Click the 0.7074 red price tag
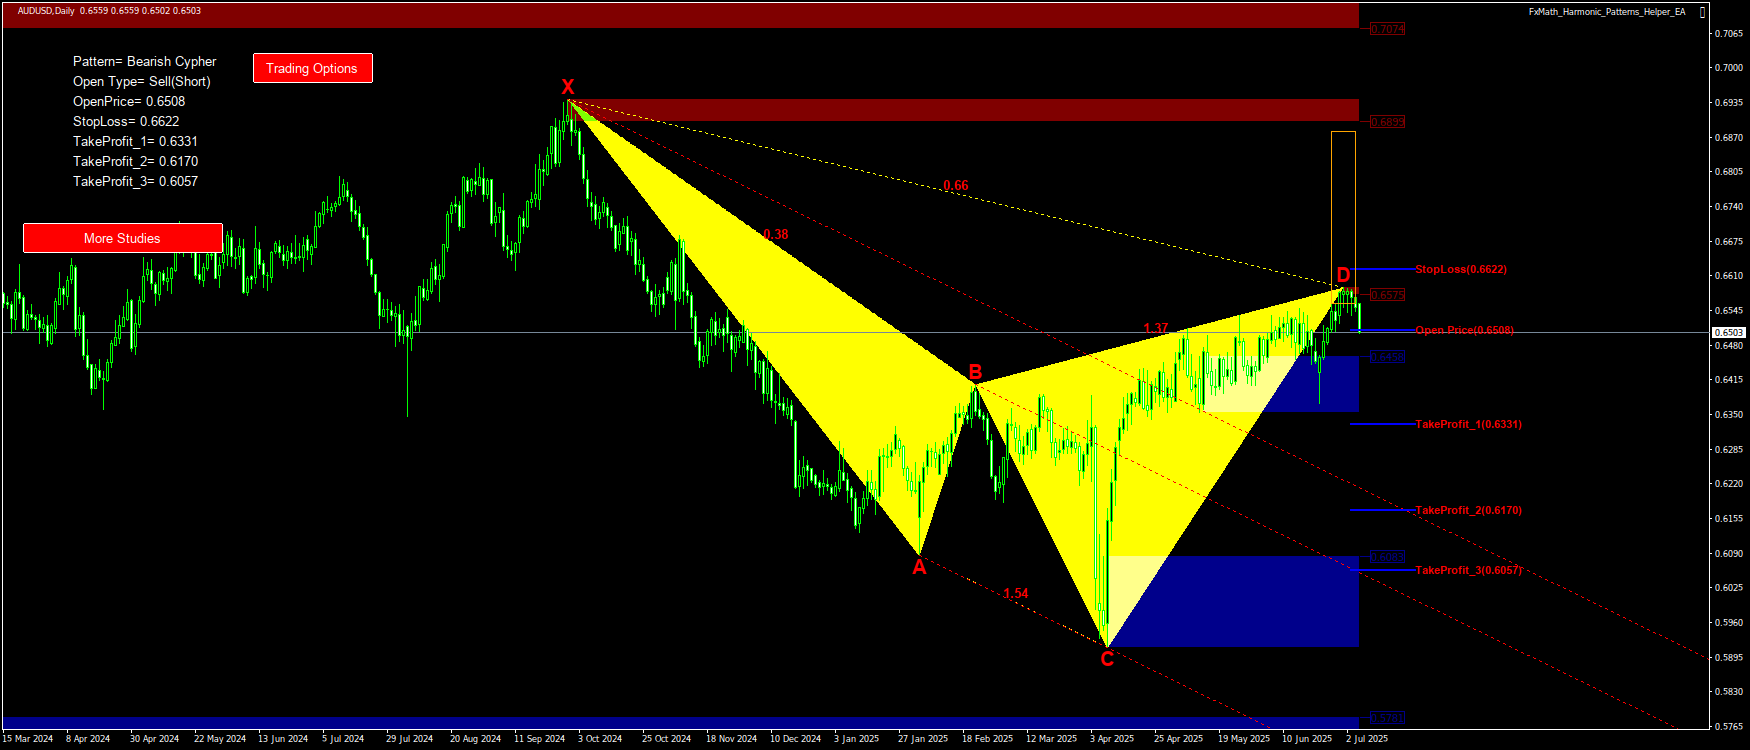The width and height of the screenshot is (1750, 750). [x=1387, y=29]
